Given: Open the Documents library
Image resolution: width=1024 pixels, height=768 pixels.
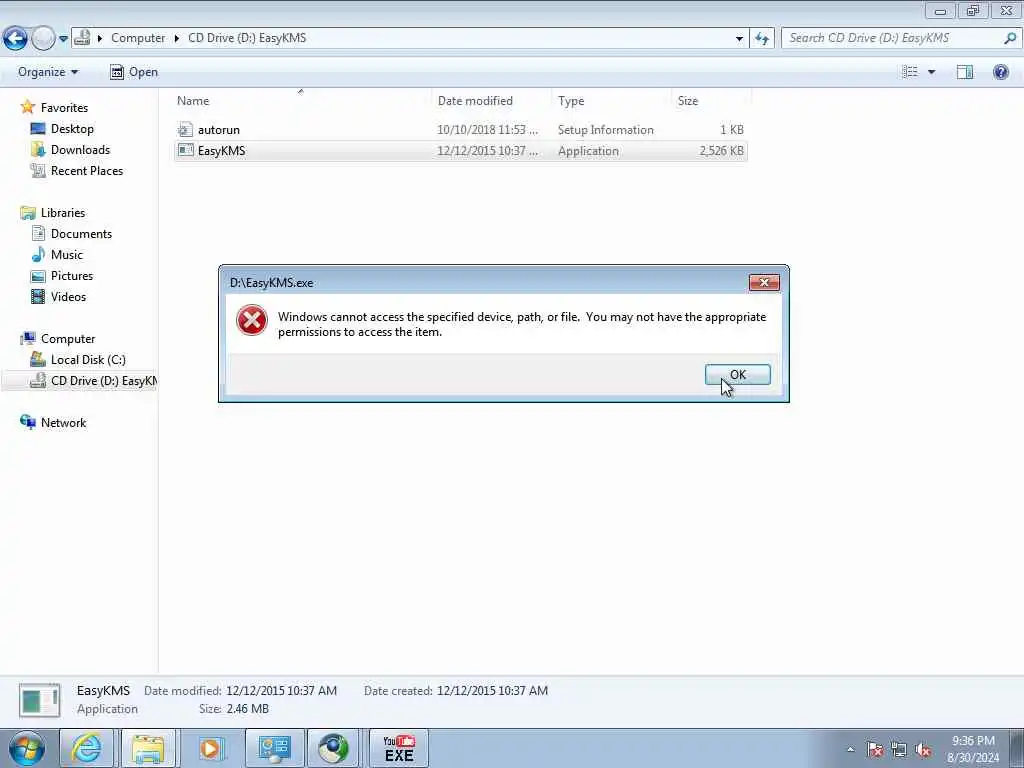Looking at the screenshot, I should [81, 234].
